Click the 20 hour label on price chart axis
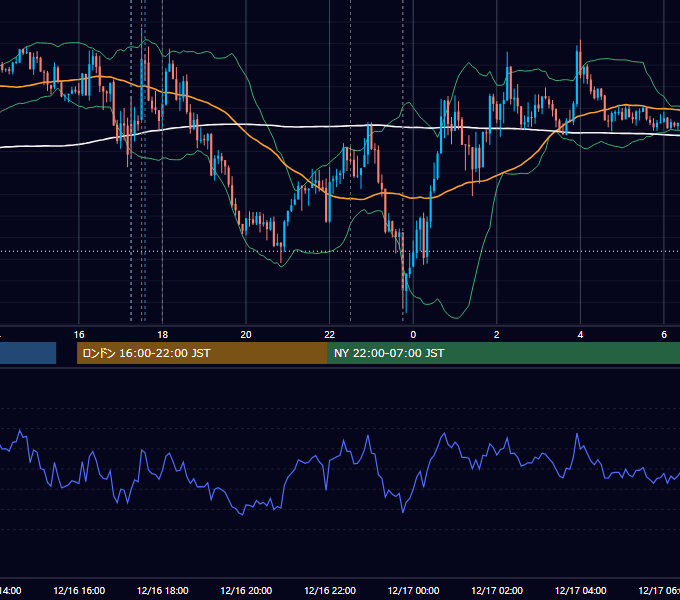 [x=246, y=335]
